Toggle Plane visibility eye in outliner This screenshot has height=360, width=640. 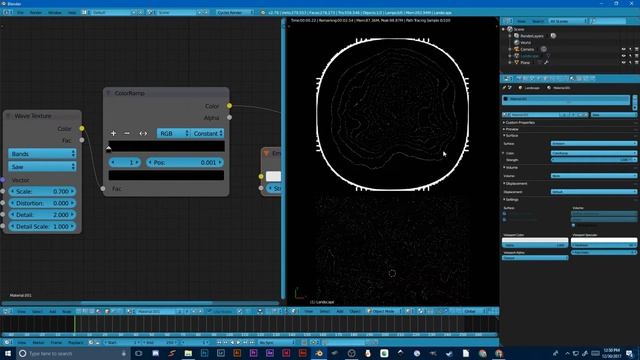pos(623,62)
